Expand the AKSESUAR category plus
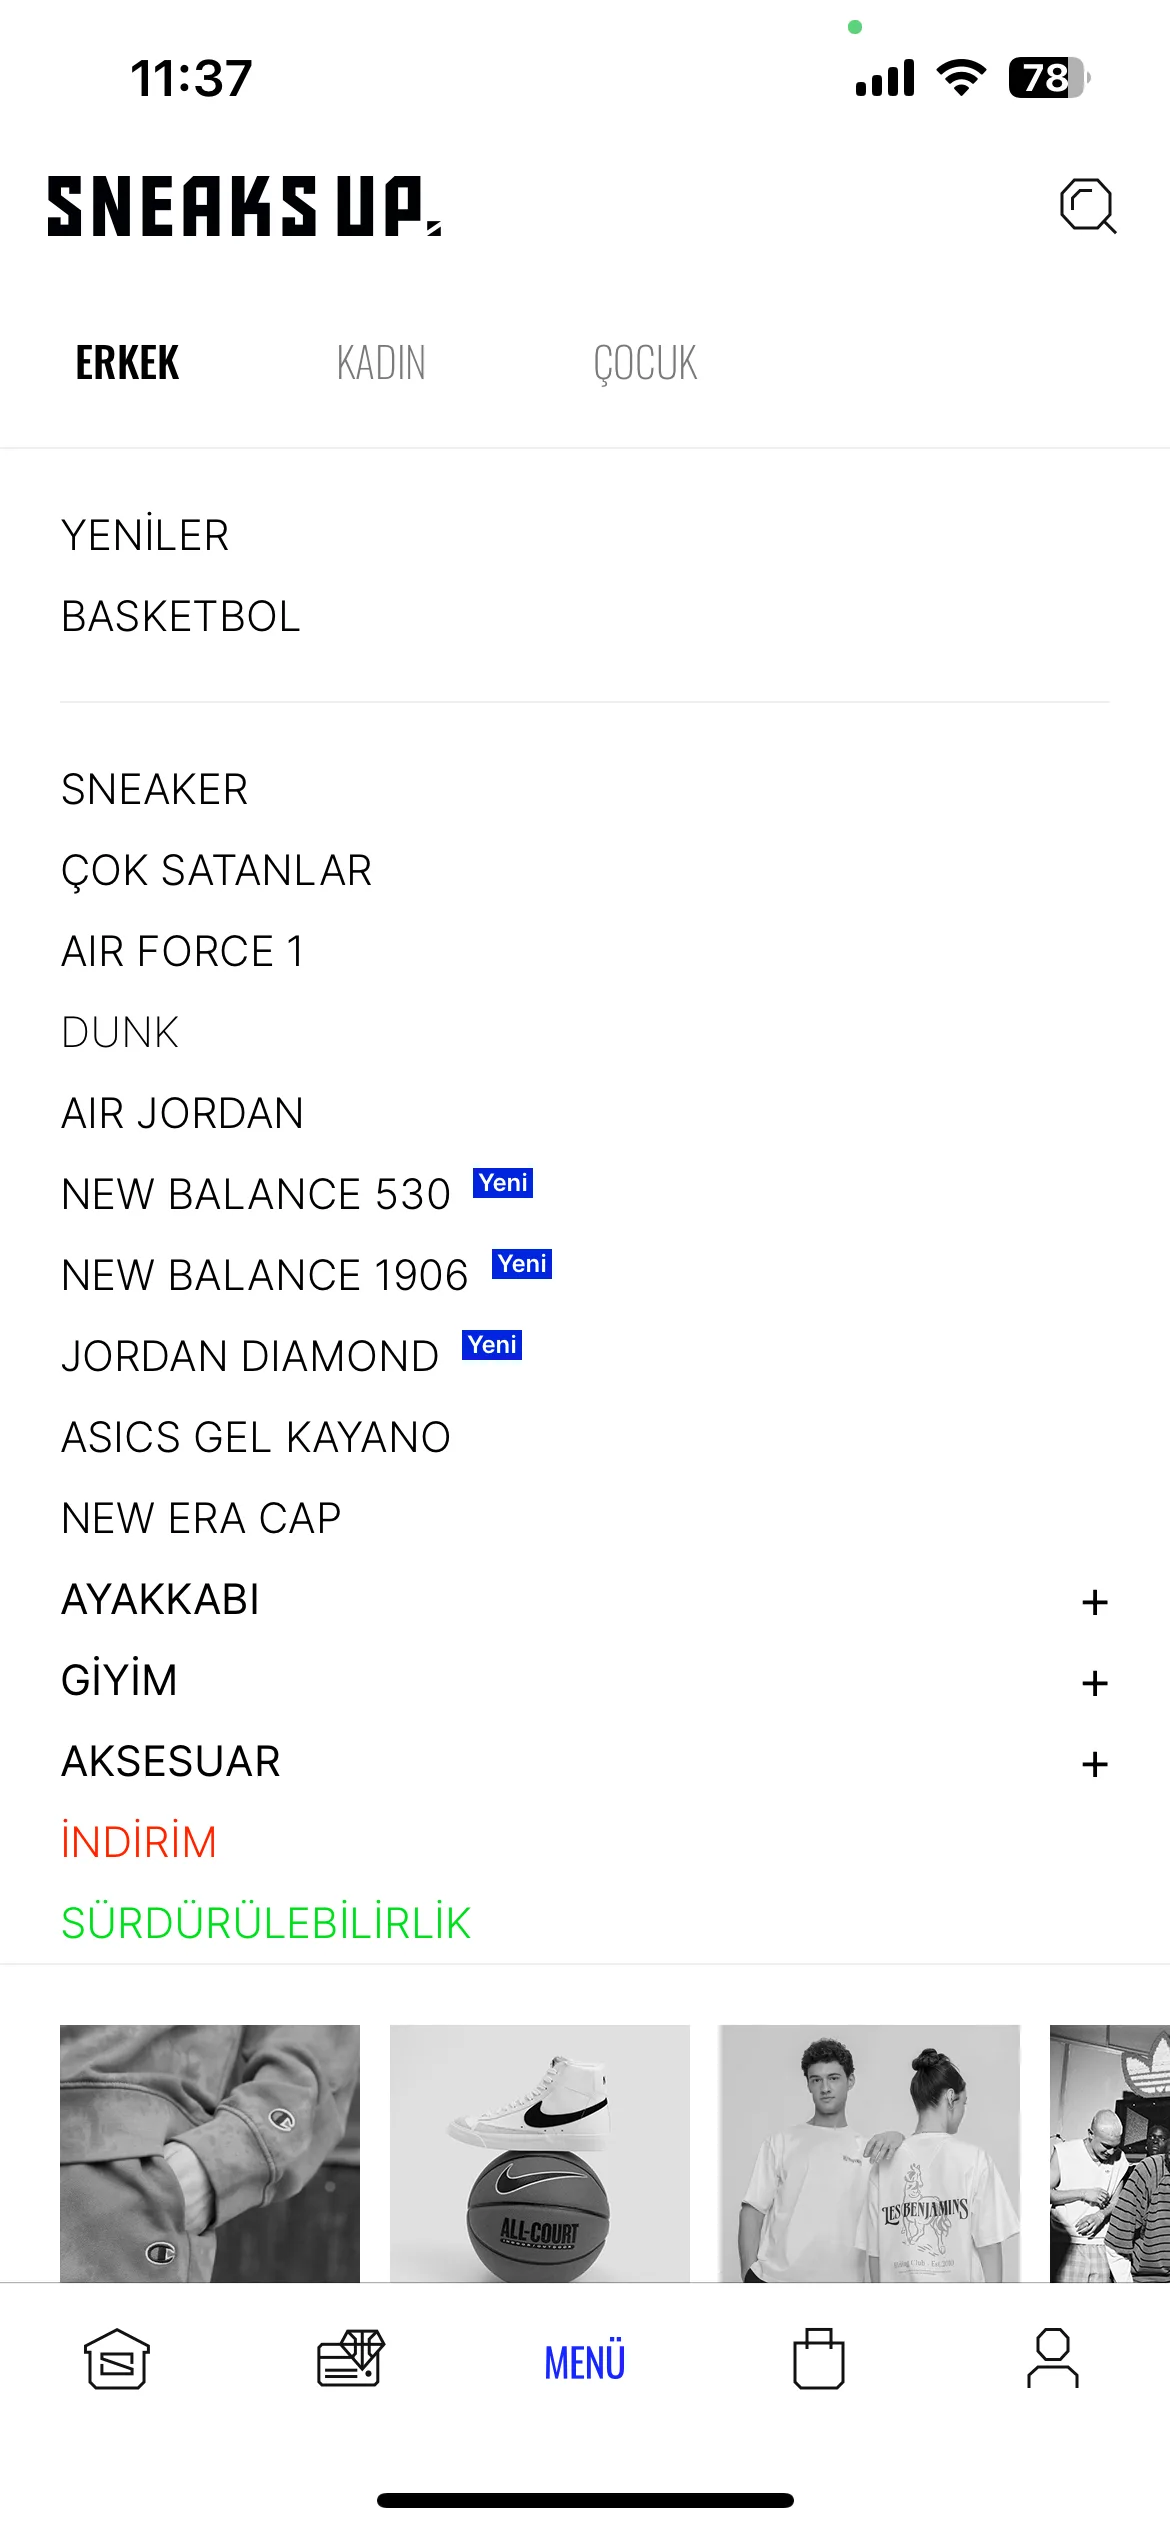 pyautogui.click(x=1095, y=1764)
